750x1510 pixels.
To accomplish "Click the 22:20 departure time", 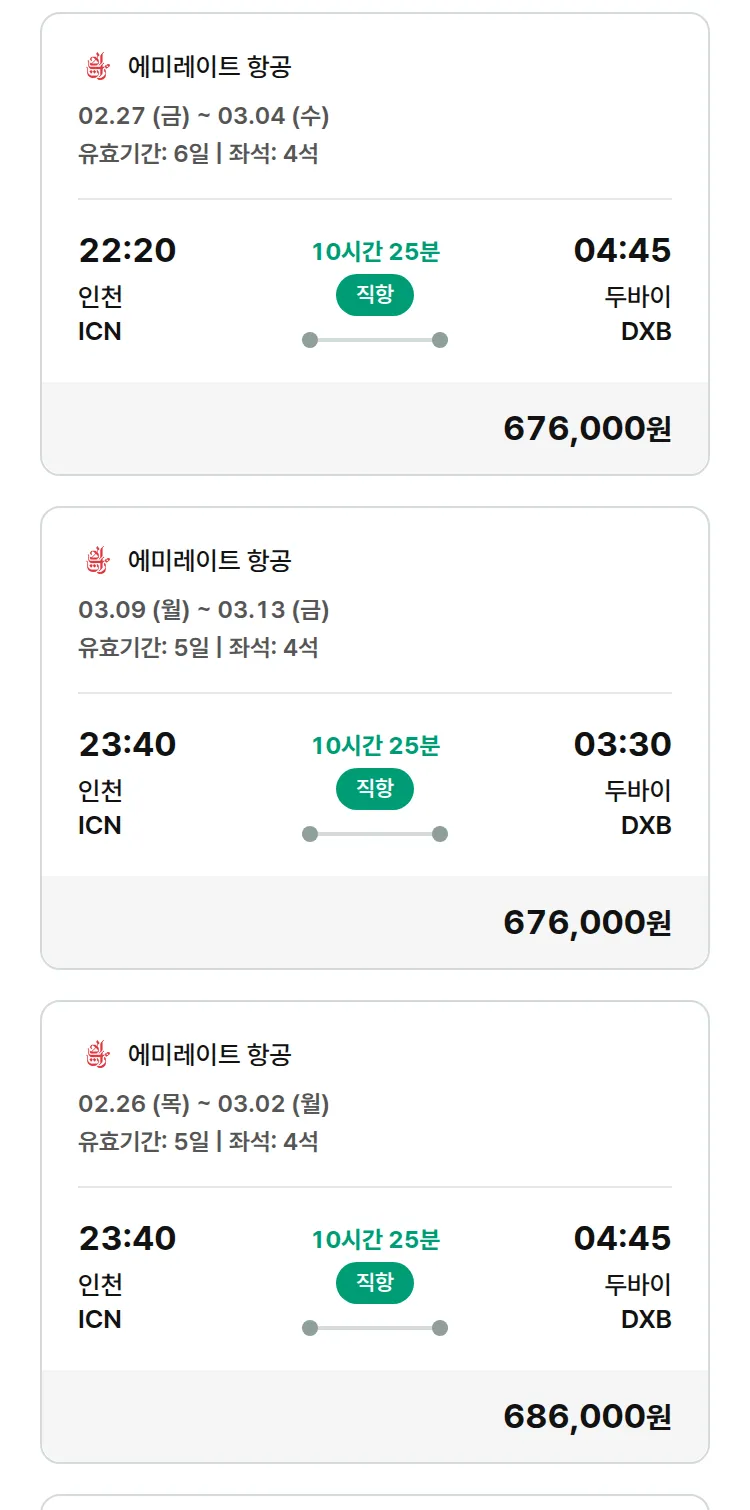I will (127, 250).
